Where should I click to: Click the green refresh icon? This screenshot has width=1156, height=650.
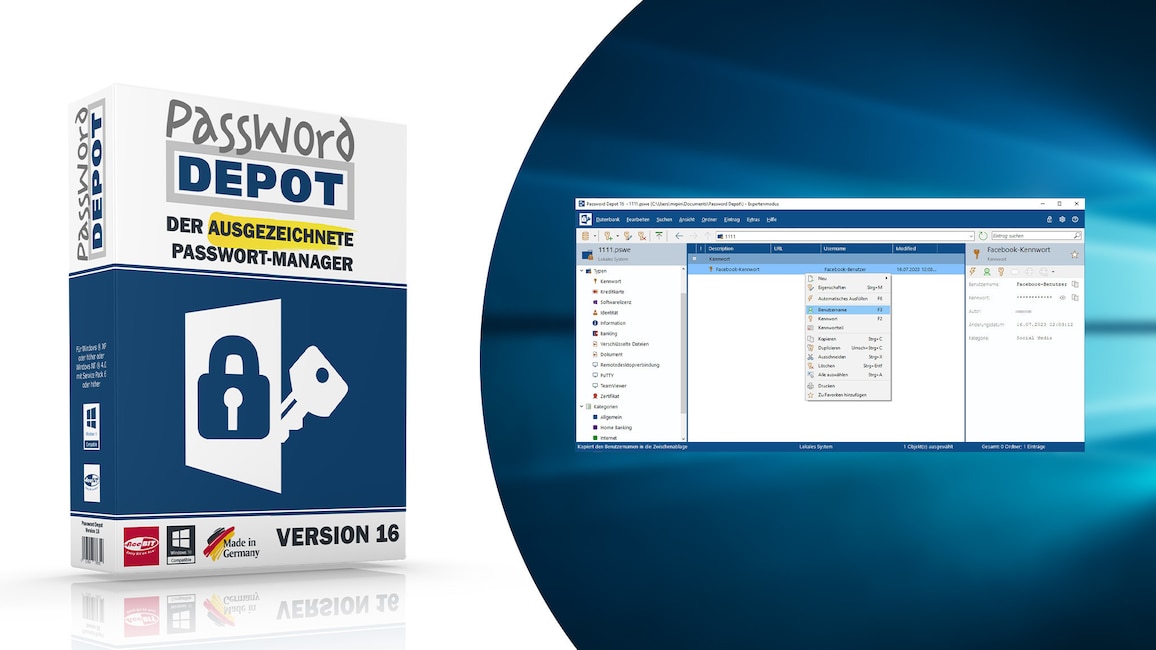click(983, 236)
